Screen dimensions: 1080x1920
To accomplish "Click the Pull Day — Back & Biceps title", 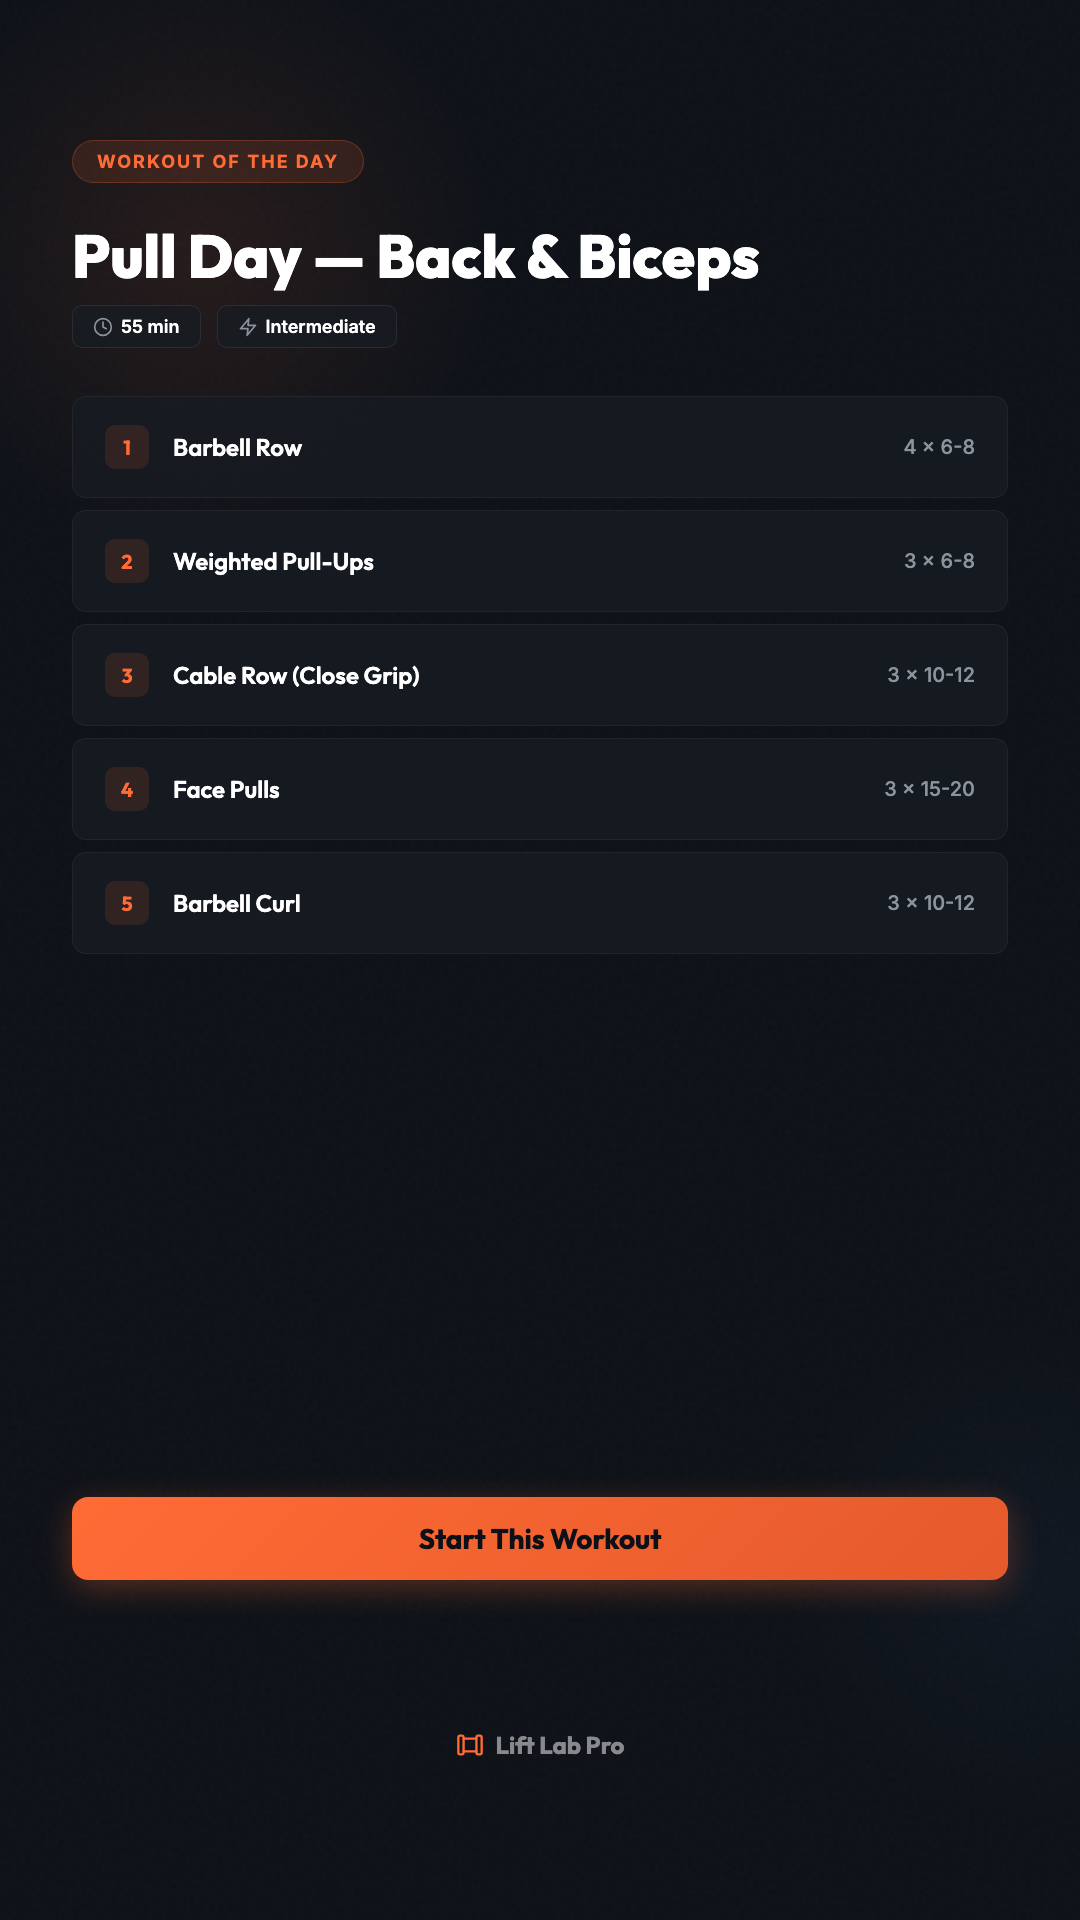I will 416,257.
